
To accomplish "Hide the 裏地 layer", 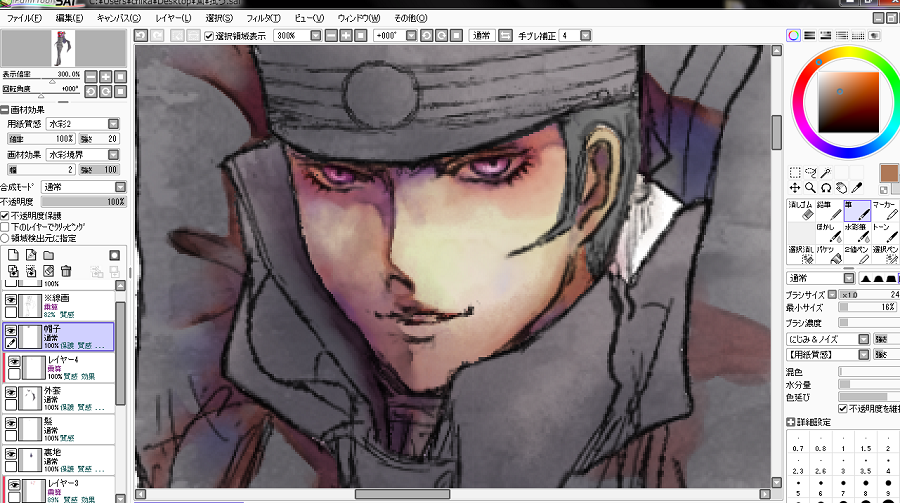I will tap(11, 454).
